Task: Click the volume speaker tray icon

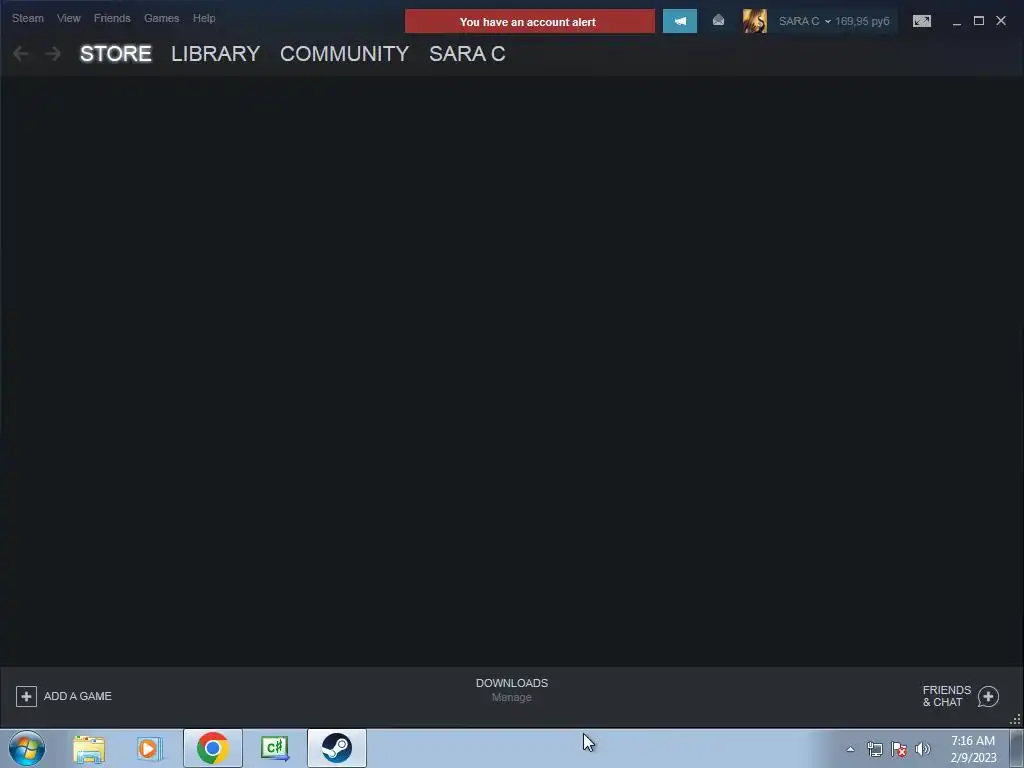Action: coord(922,749)
